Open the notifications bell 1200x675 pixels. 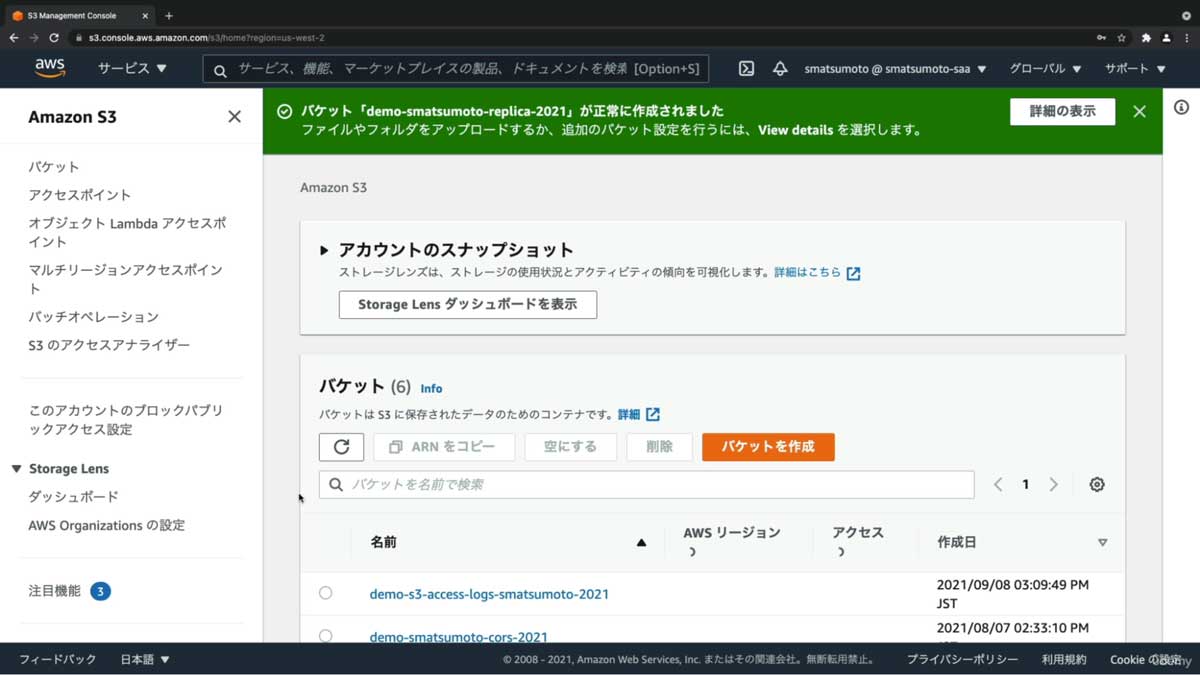[781, 68]
